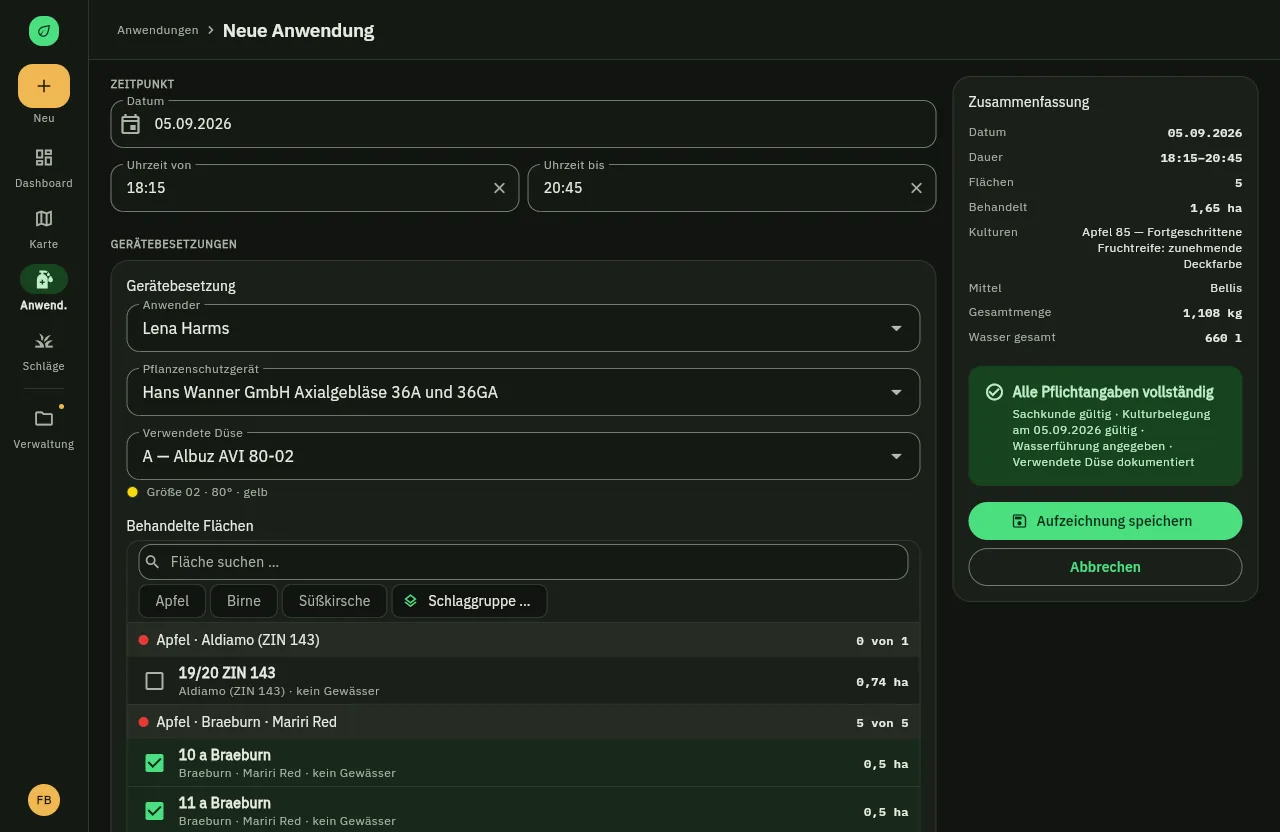Click summary Dauer value 18:15–20:45
Image resolution: width=1280 pixels, height=832 pixels.
pyautogui.click(x=1201, y=158)
